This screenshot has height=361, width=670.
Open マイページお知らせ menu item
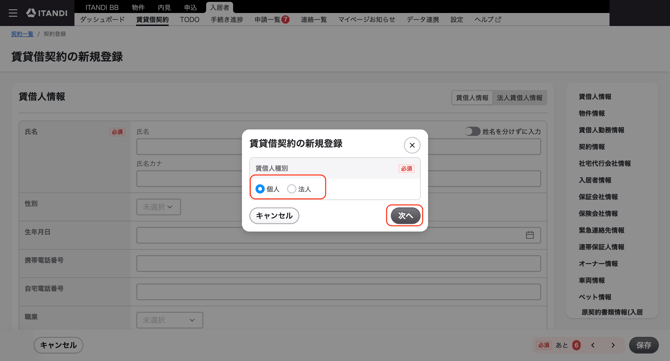(367, 20)
